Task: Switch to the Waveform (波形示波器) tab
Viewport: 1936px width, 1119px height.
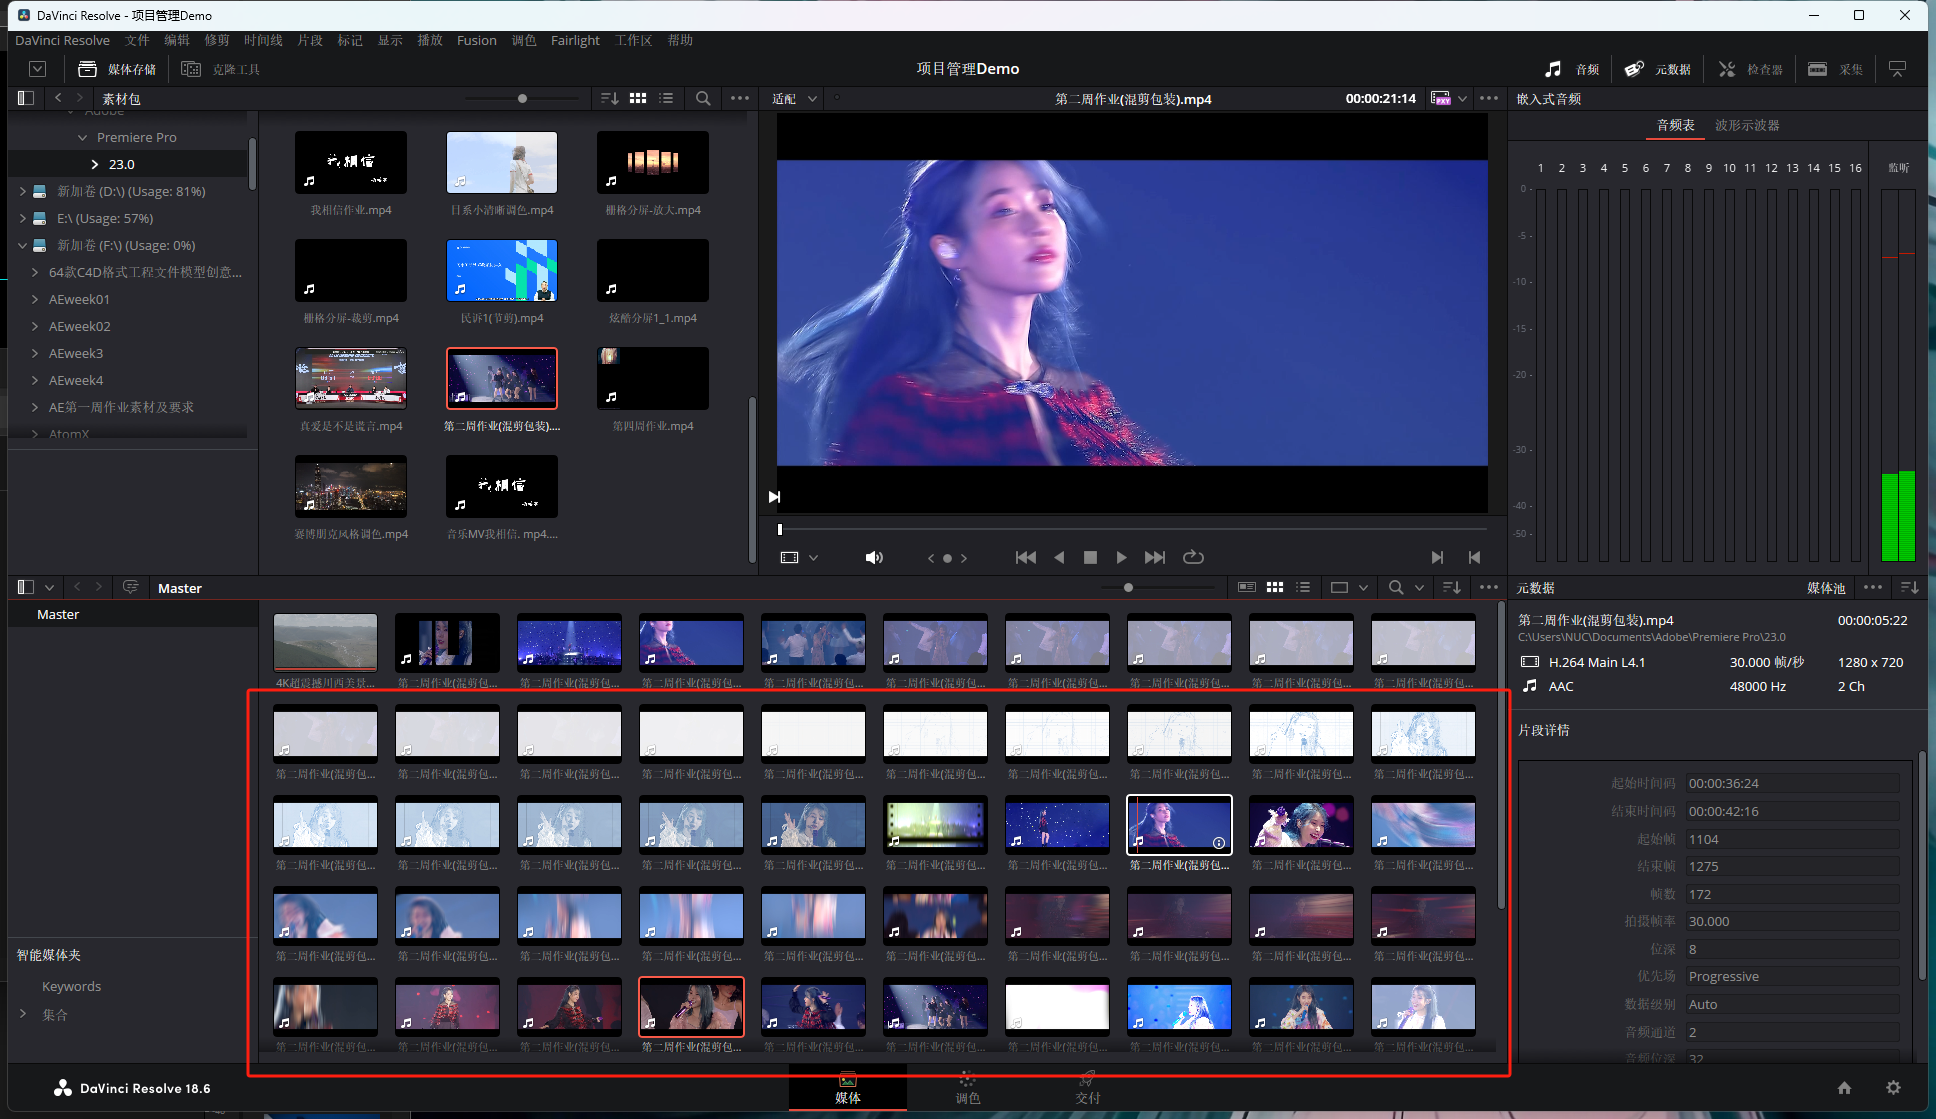Action: tap(1746, 125)
